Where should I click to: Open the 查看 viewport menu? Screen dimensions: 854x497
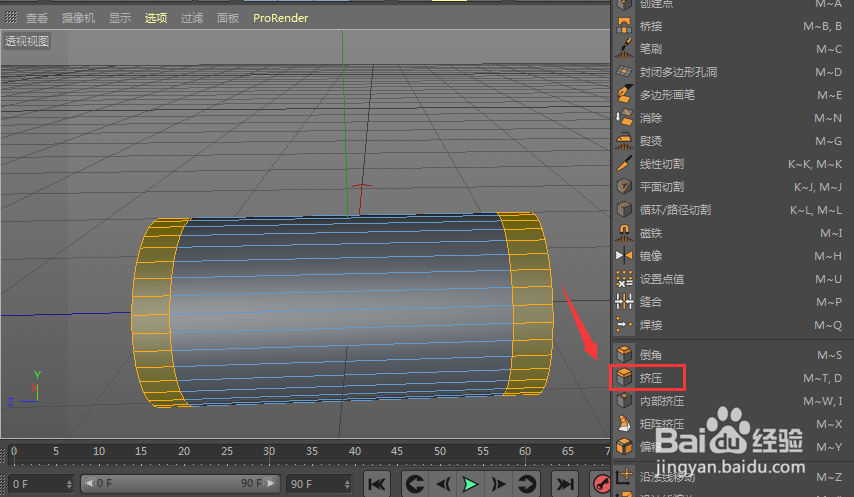click(x=37, y=18)
